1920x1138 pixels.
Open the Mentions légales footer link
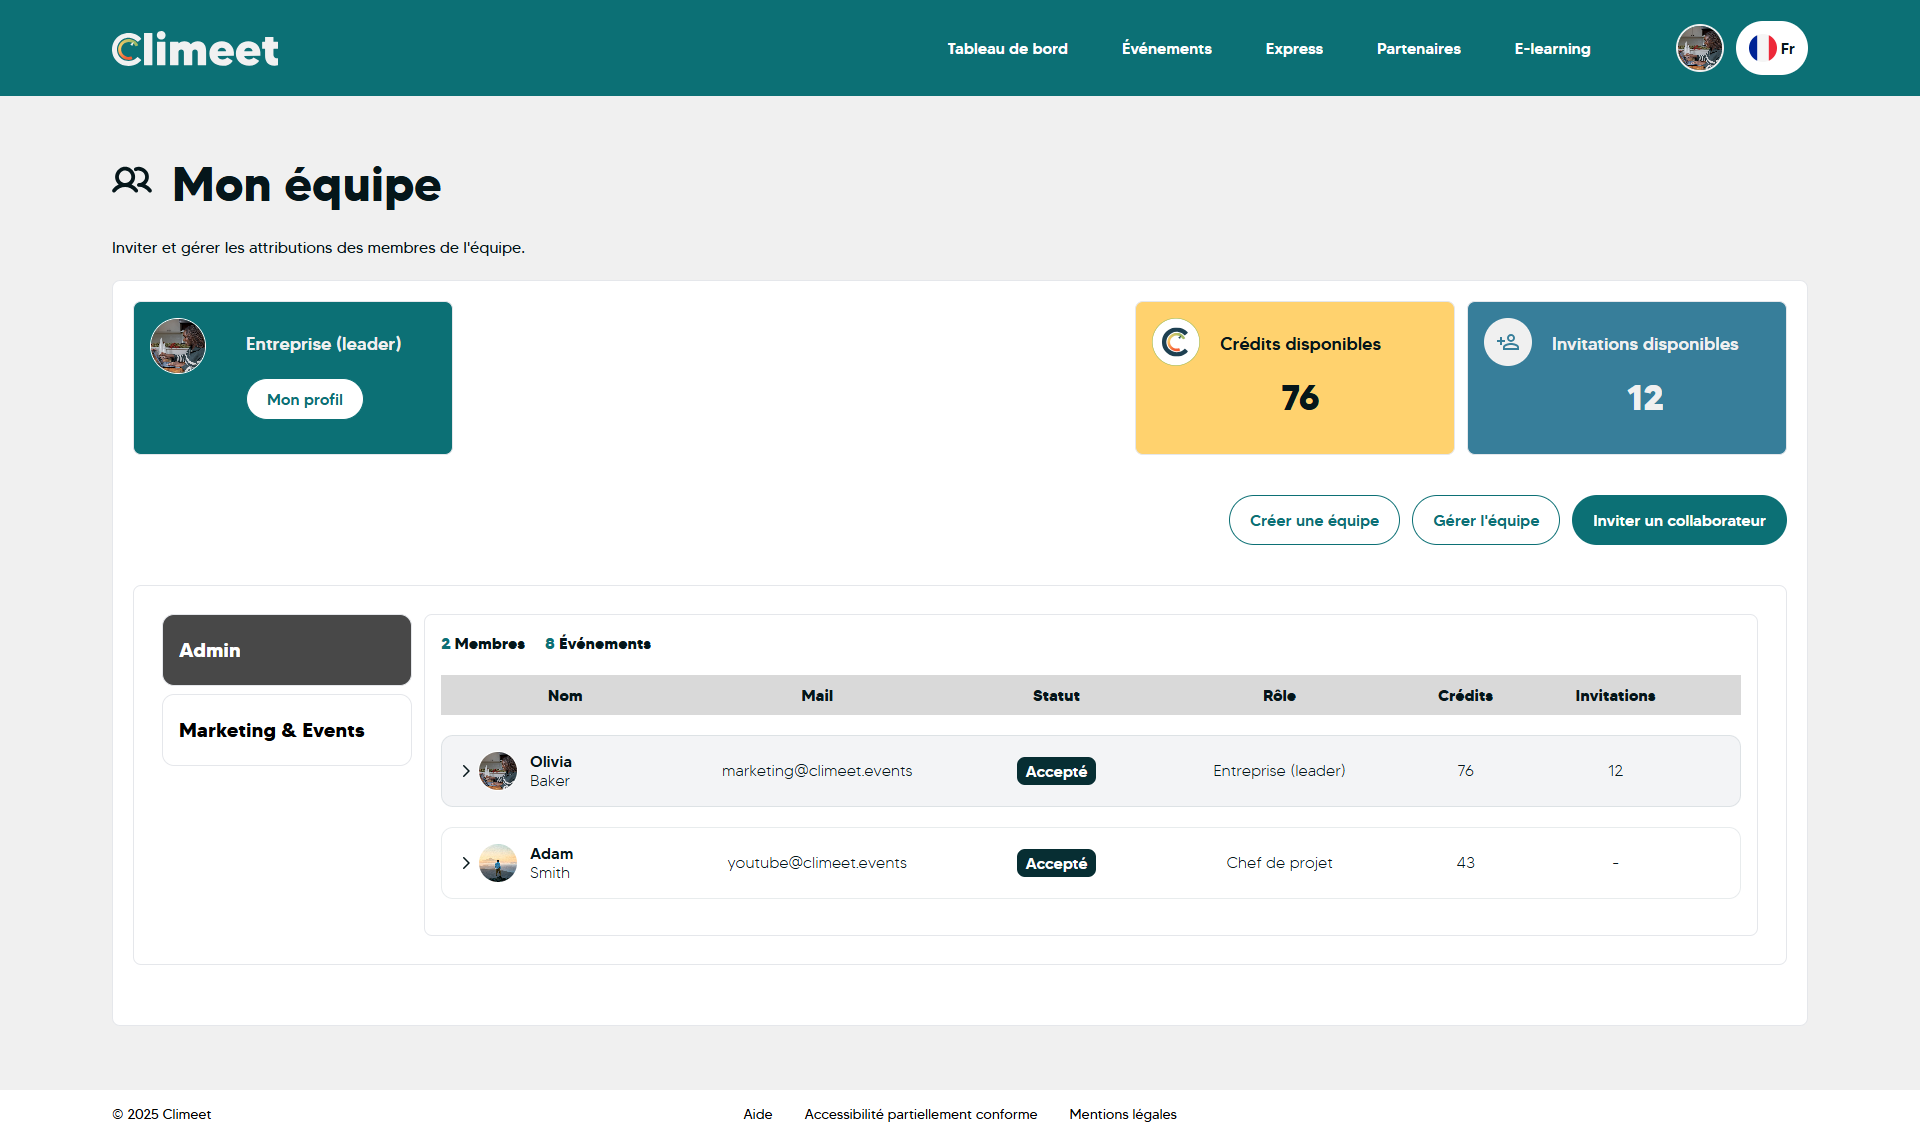1122,1114
